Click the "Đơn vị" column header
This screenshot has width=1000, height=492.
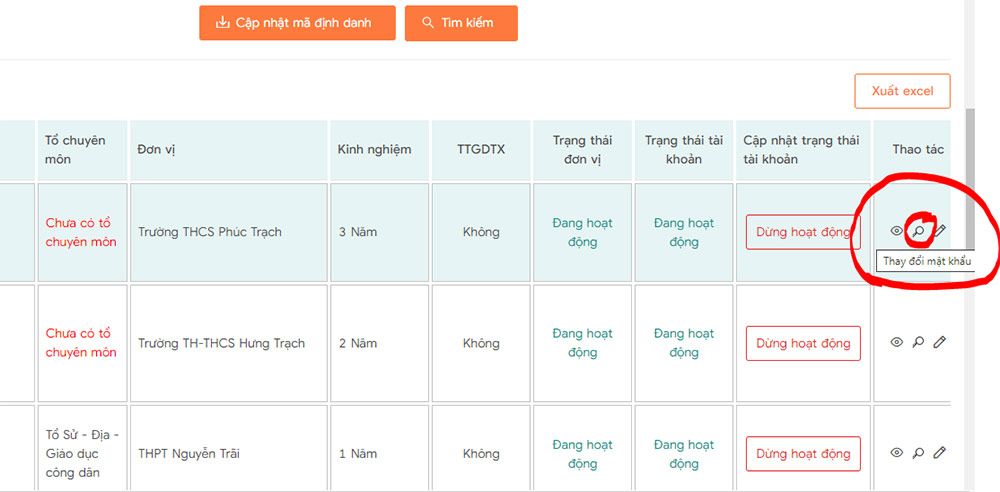[157, 150]
